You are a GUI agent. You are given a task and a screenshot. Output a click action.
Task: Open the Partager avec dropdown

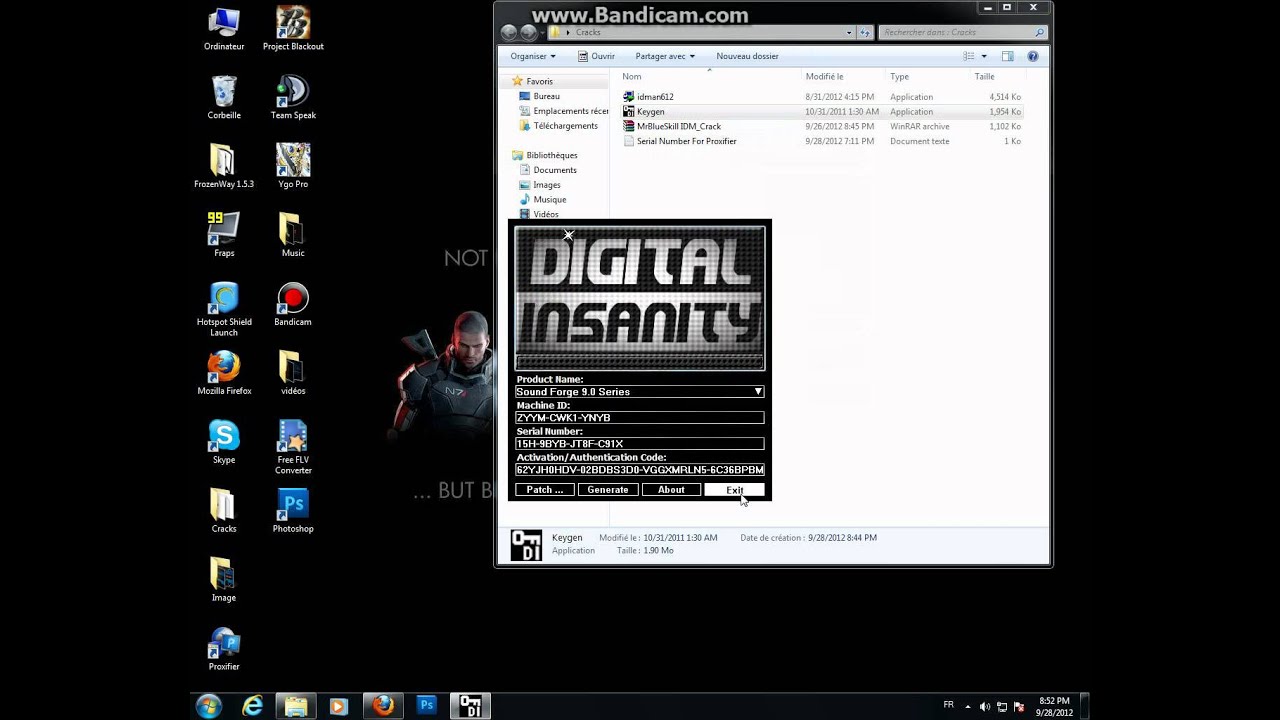pyautogui.click(x=665, y=56)
